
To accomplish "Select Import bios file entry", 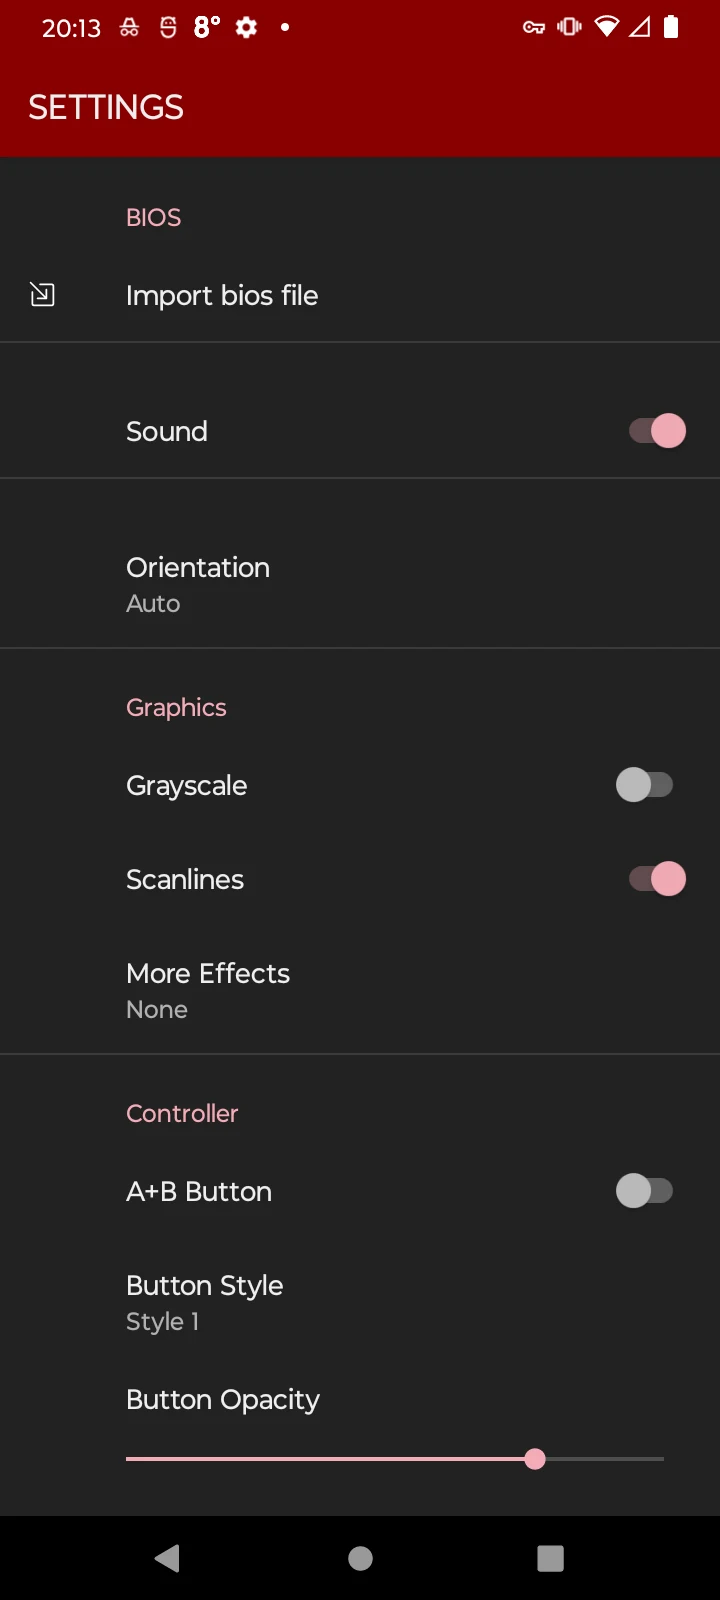I will click(360, 295).
